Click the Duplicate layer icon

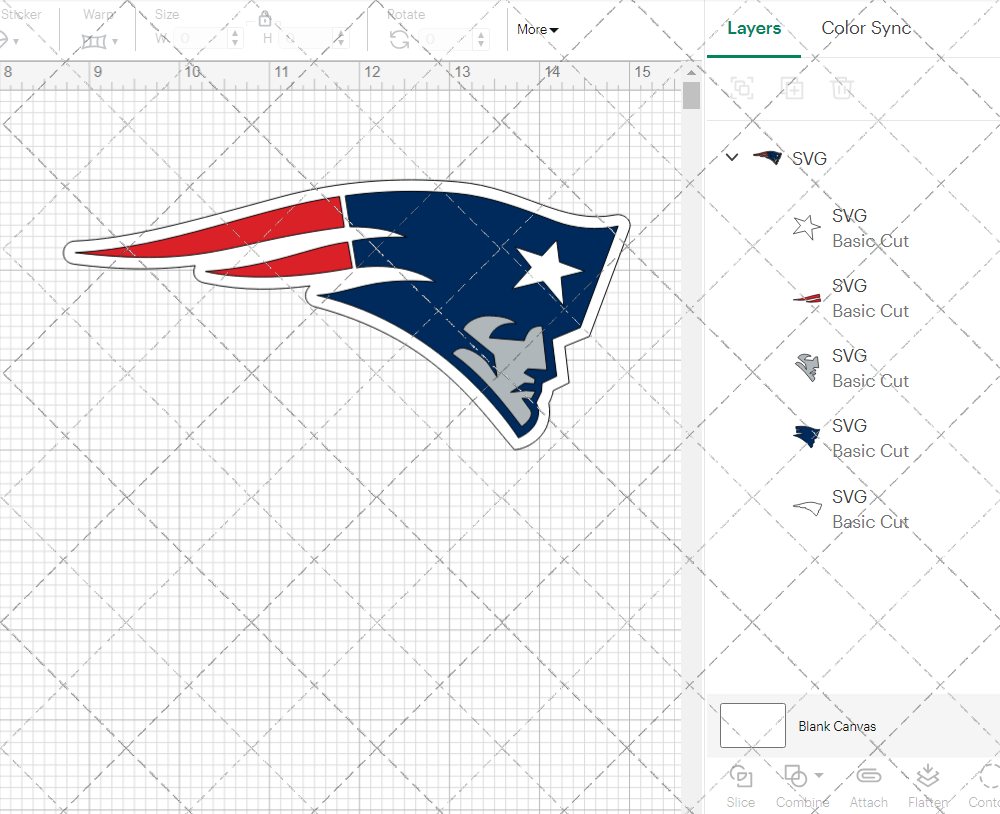click(792, 88)
